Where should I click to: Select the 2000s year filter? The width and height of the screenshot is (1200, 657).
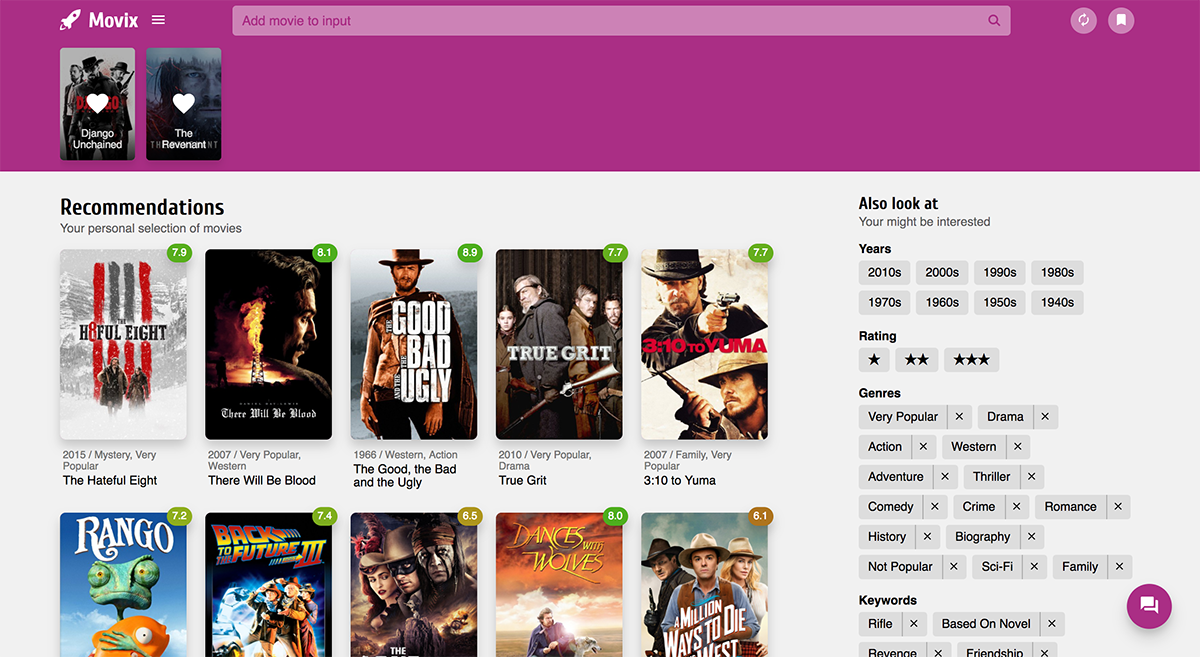[x=942, y=272]
